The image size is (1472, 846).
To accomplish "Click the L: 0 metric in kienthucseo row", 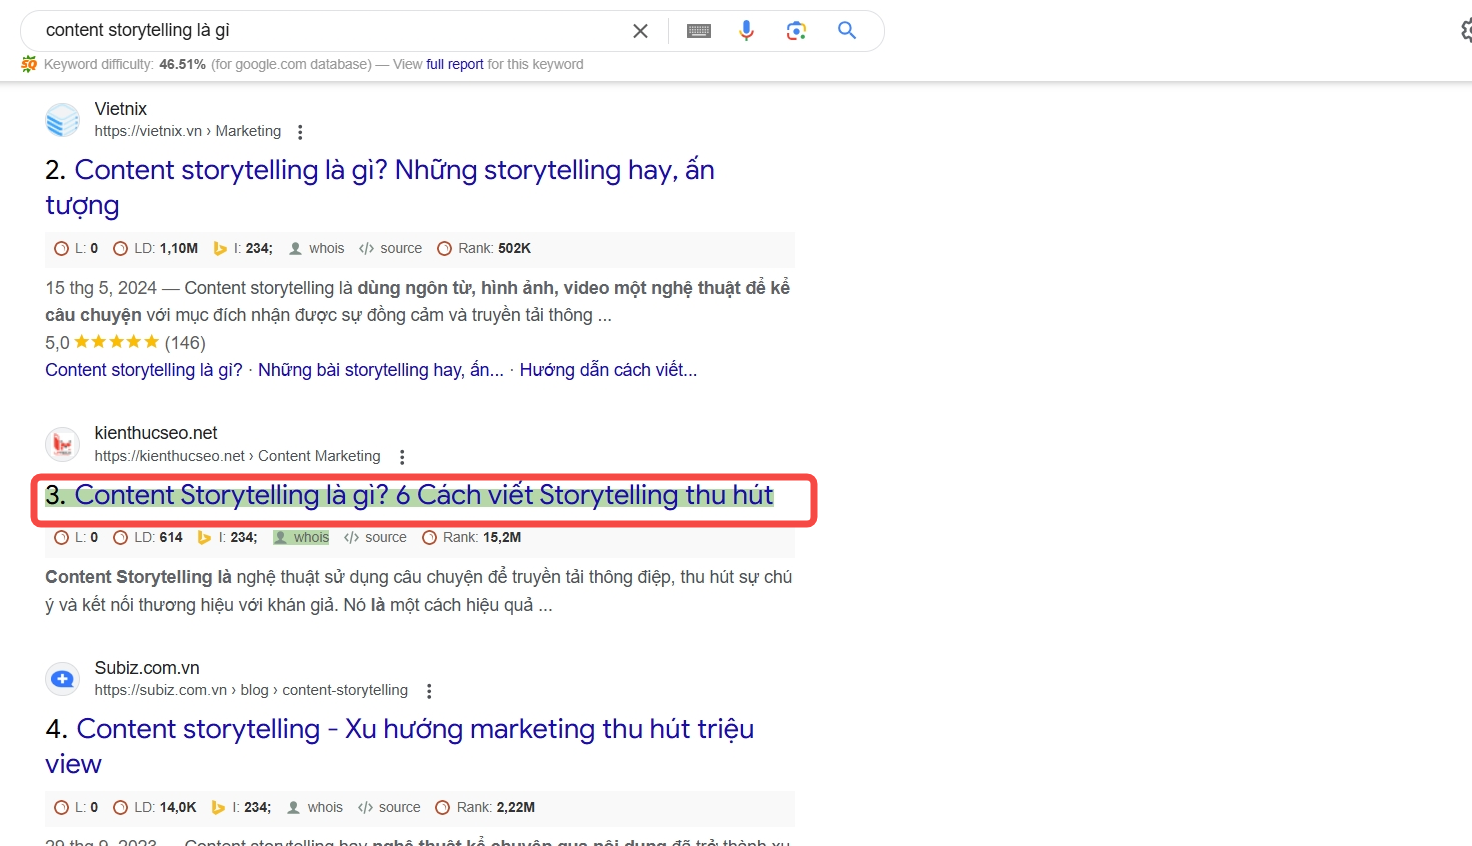I will 76,537.
